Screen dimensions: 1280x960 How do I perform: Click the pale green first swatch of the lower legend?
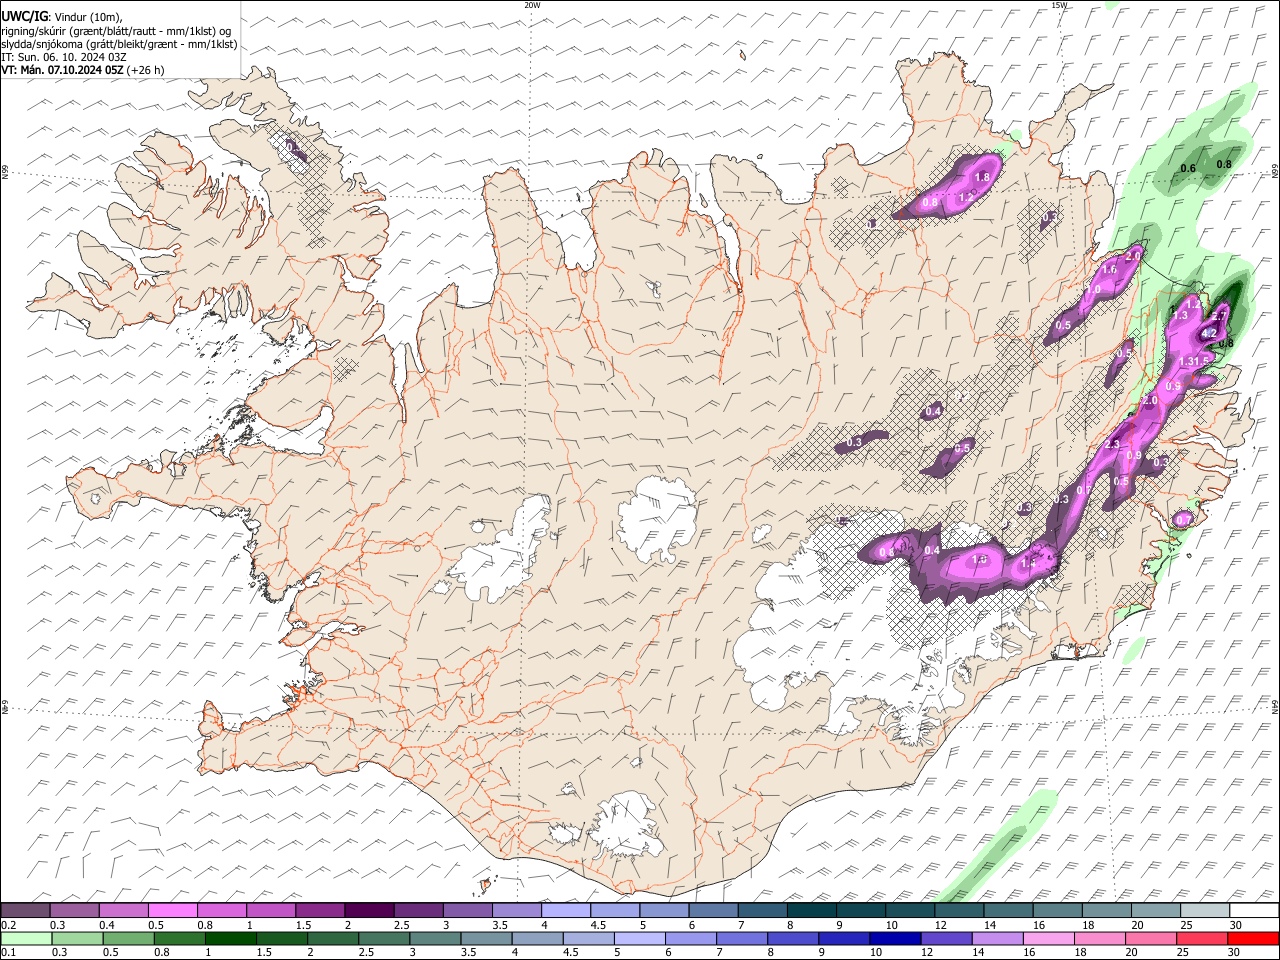click(x=26, y=938)
